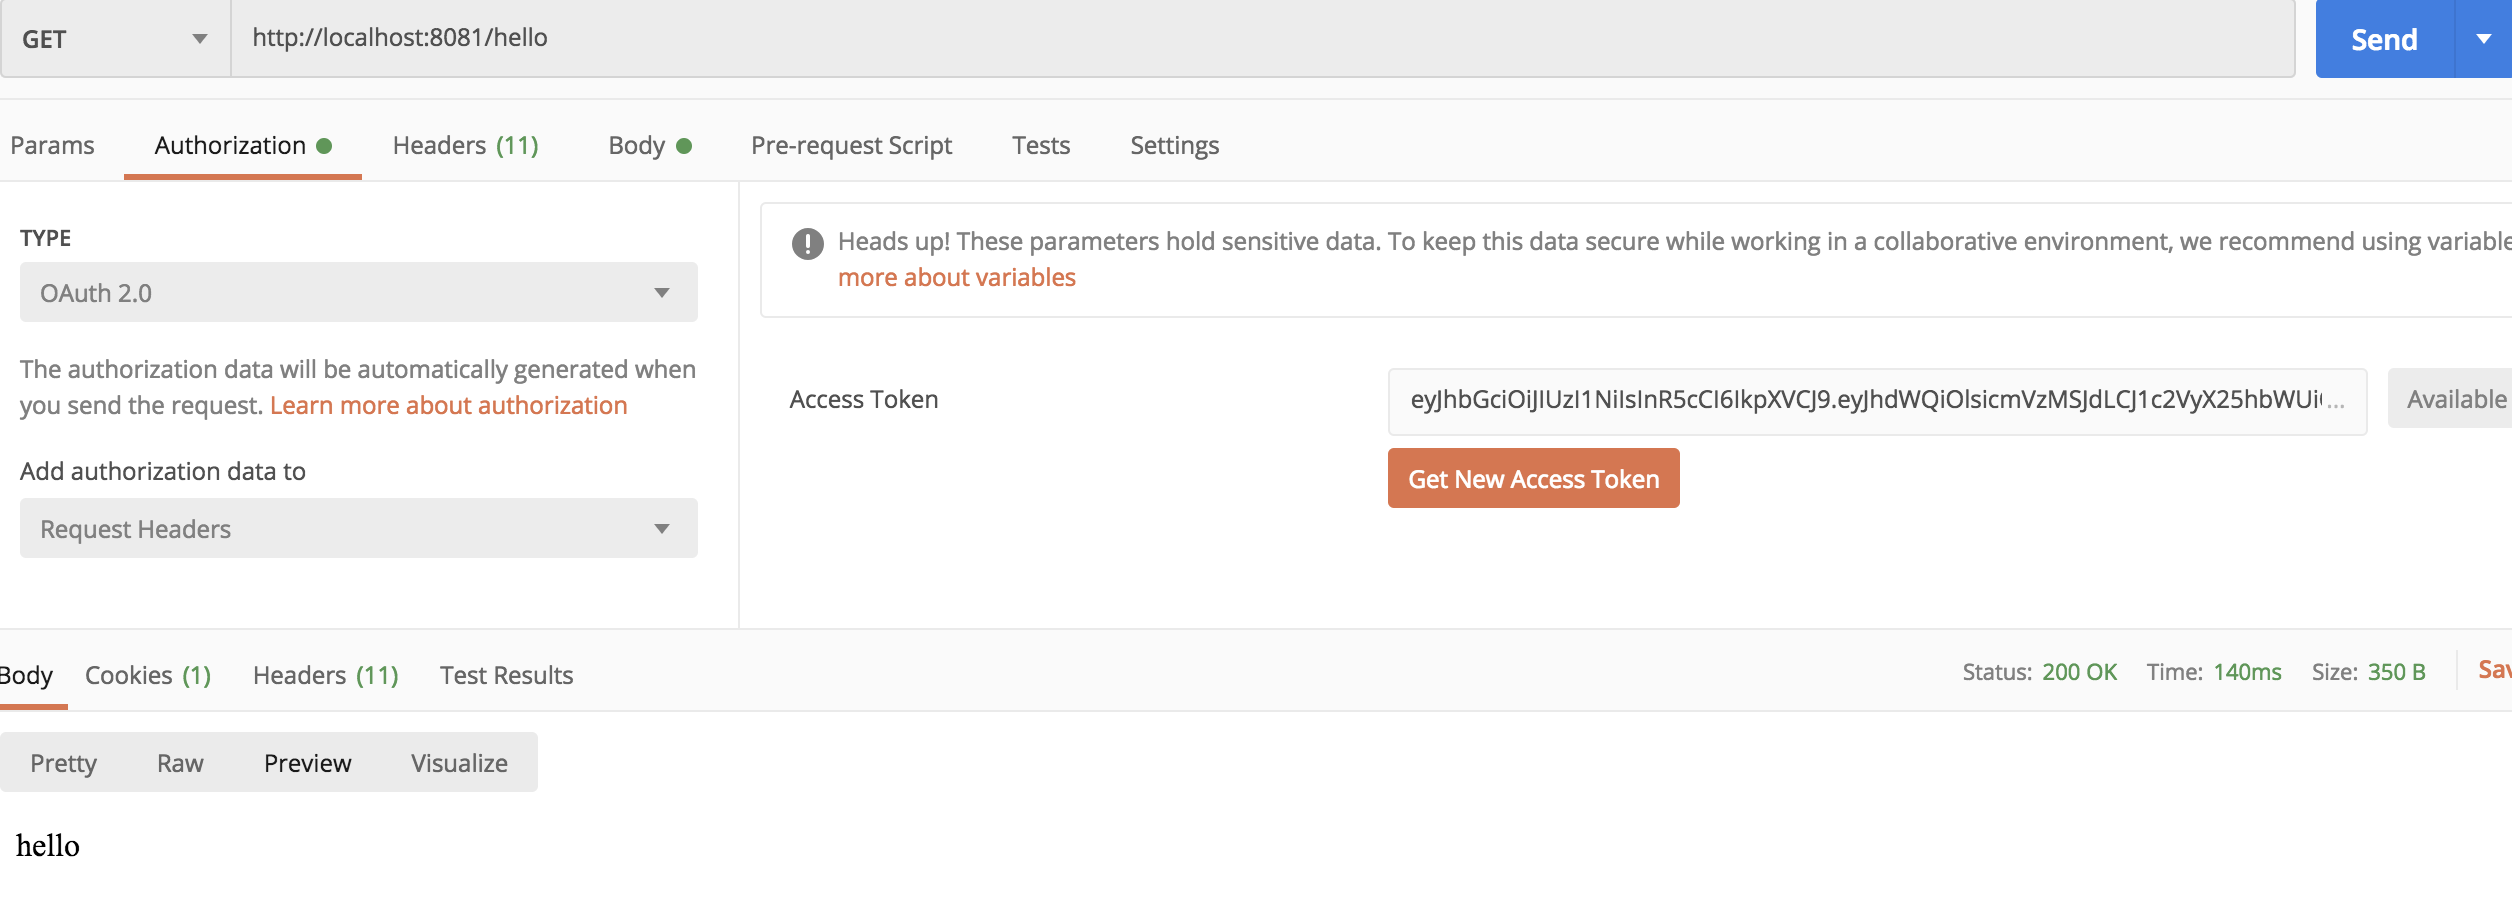Click the Access Token input field
Image resolution: width=2512 pixels, height=902 pixels.
coord(1877,401)
